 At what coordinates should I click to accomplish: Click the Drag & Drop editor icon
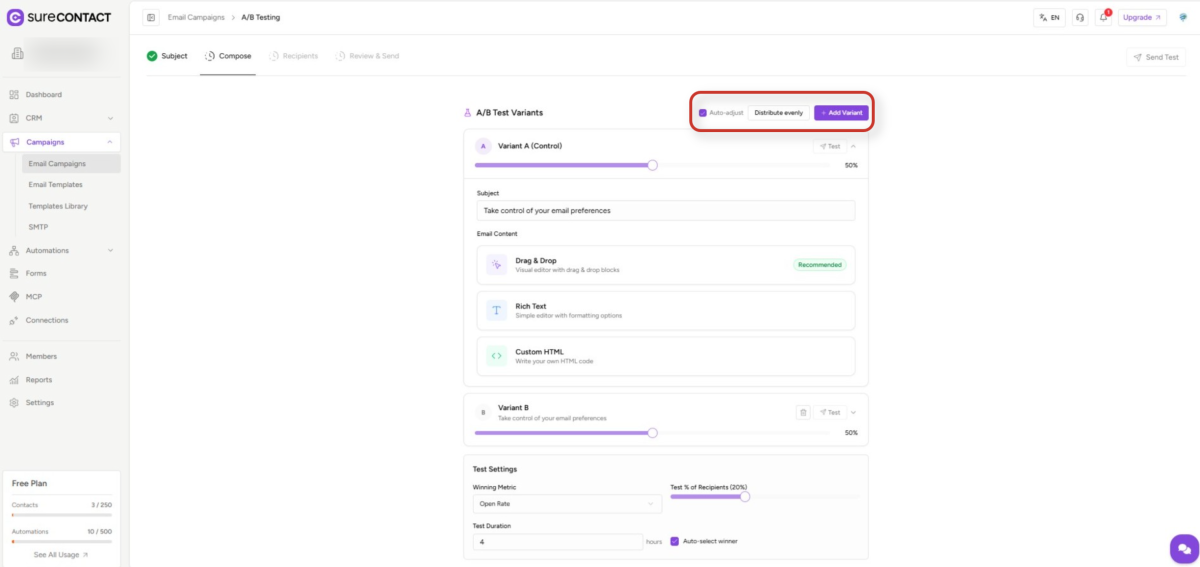click(497, 264)
